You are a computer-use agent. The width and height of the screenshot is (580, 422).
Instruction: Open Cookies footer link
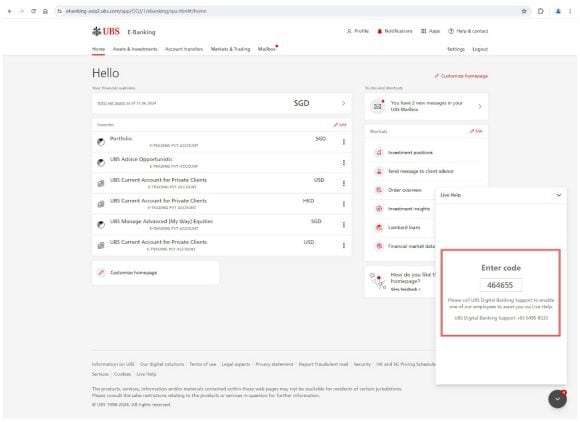pyautogui.click(x=122, y=374)
